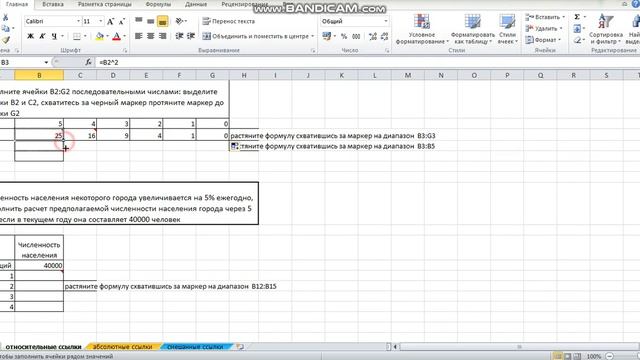The image size is (640, 360).
Task: Toggle underline Ч formatting
Action: tap(54, 36)
